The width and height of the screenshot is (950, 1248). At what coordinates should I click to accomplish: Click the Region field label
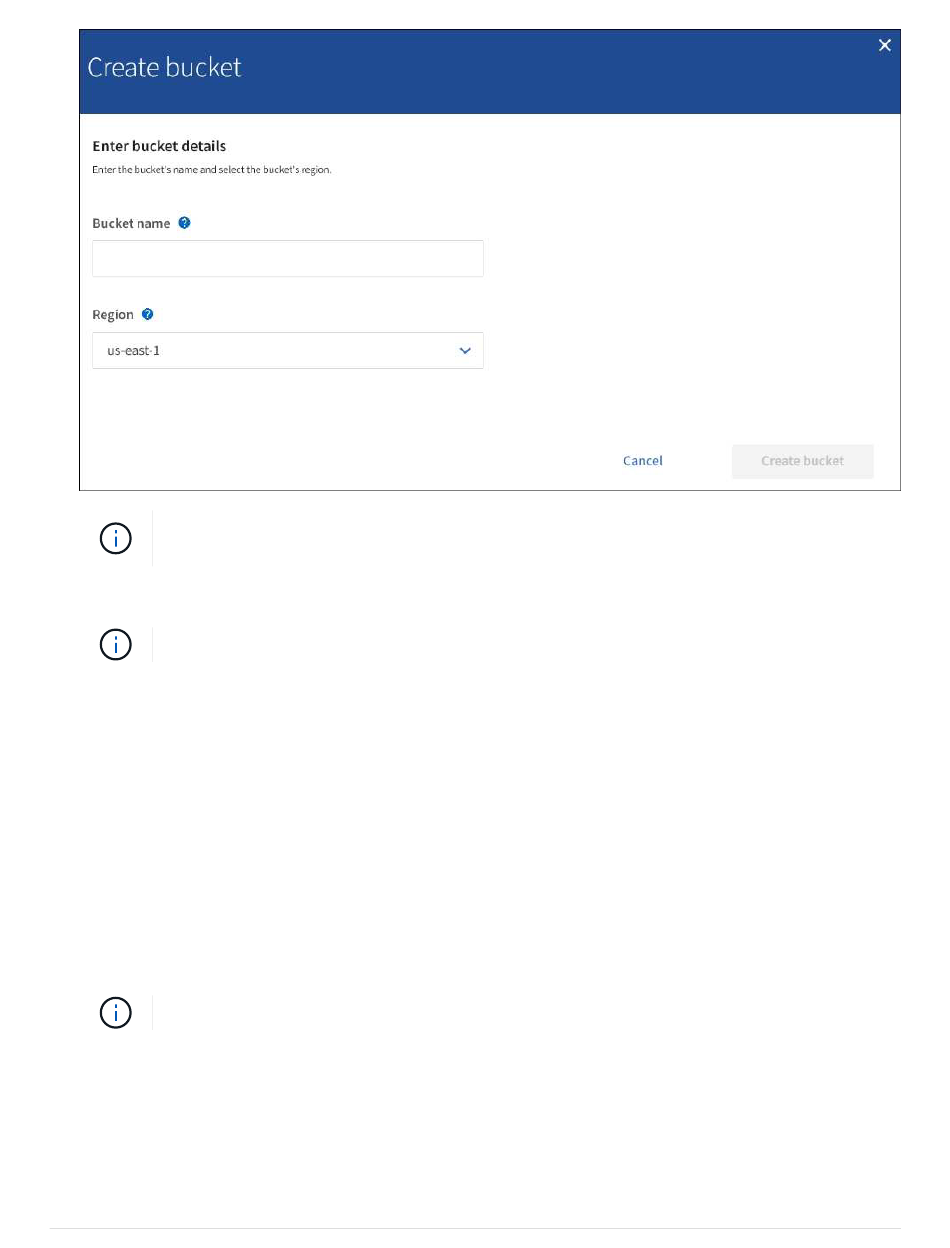(113, 315)
